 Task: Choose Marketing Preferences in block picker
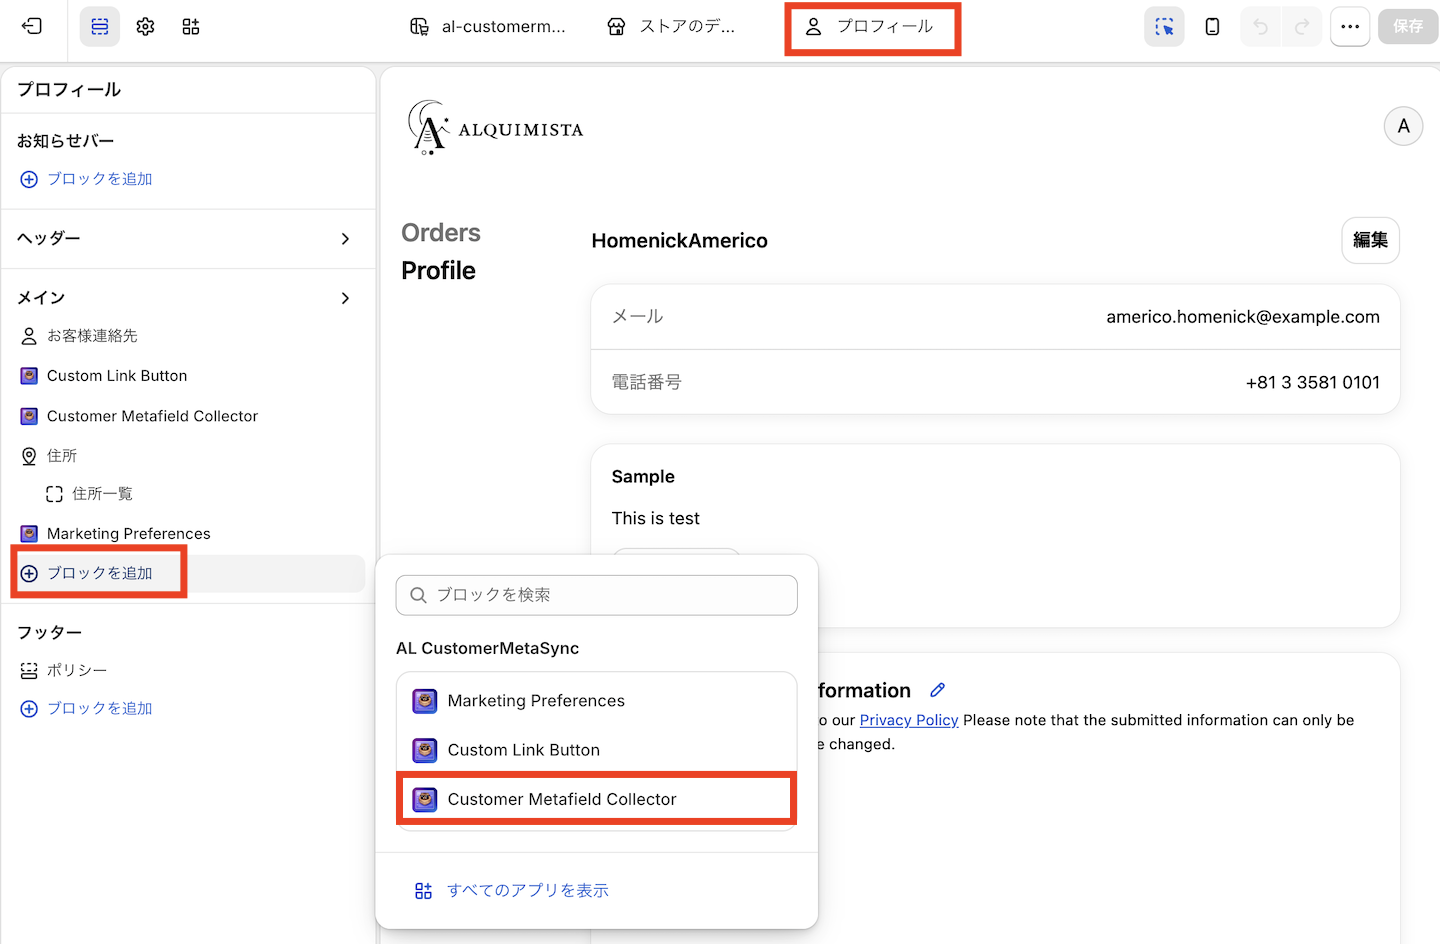click(597, 701)
